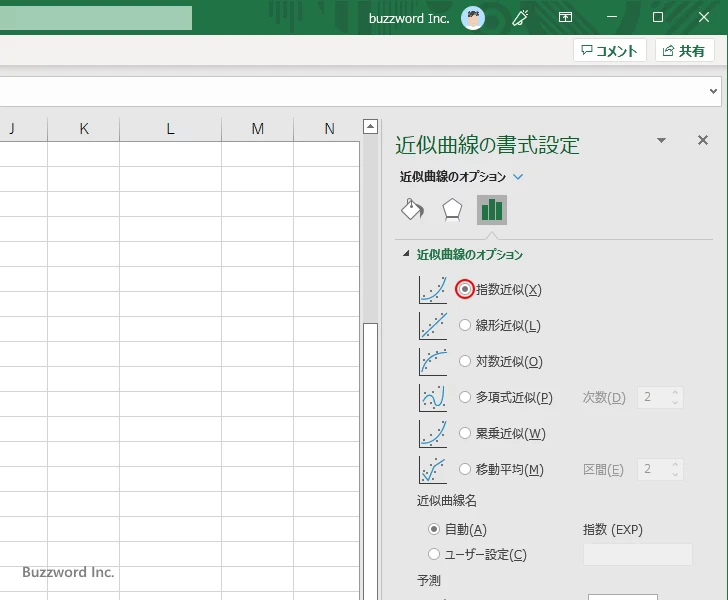The height and width of the screenshot is (600, 728).
Task: Click the vertical scrollbar up arrow
Action: pos(370,126)
